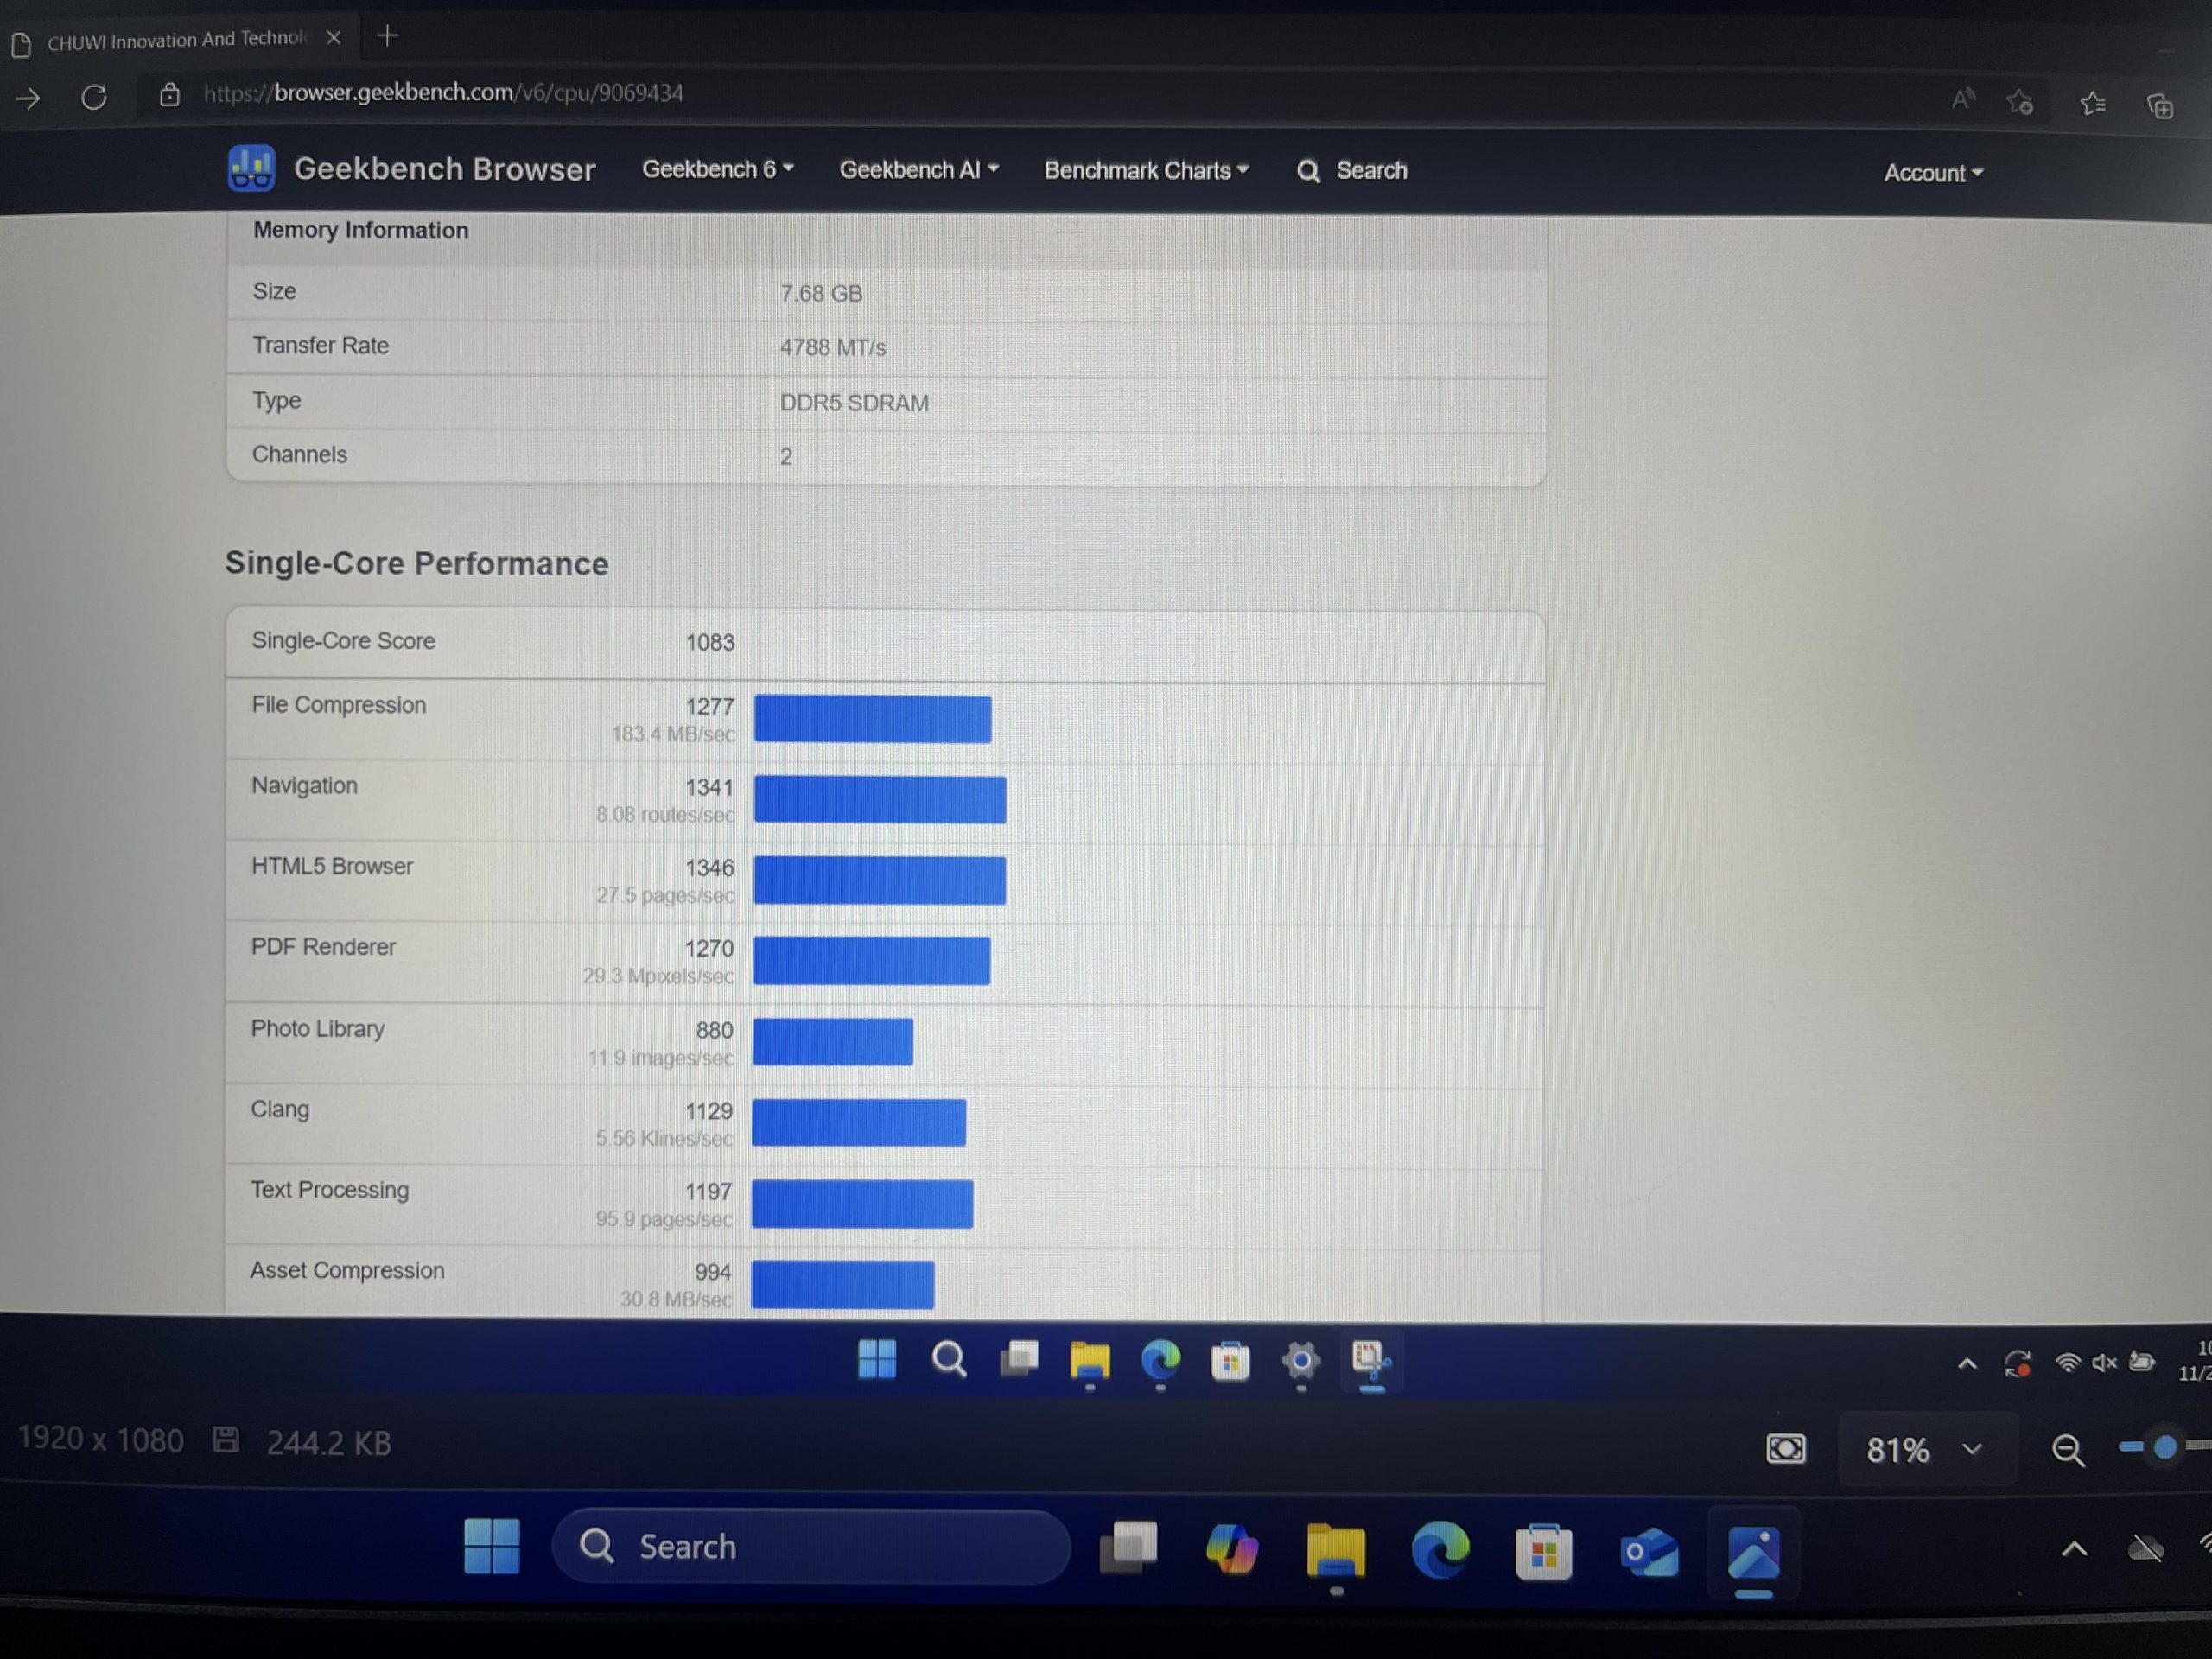This screenshot has height=1659, width=2212.
Task: Click the Photos app taskbar icon
Action: coord(1753,1553)
